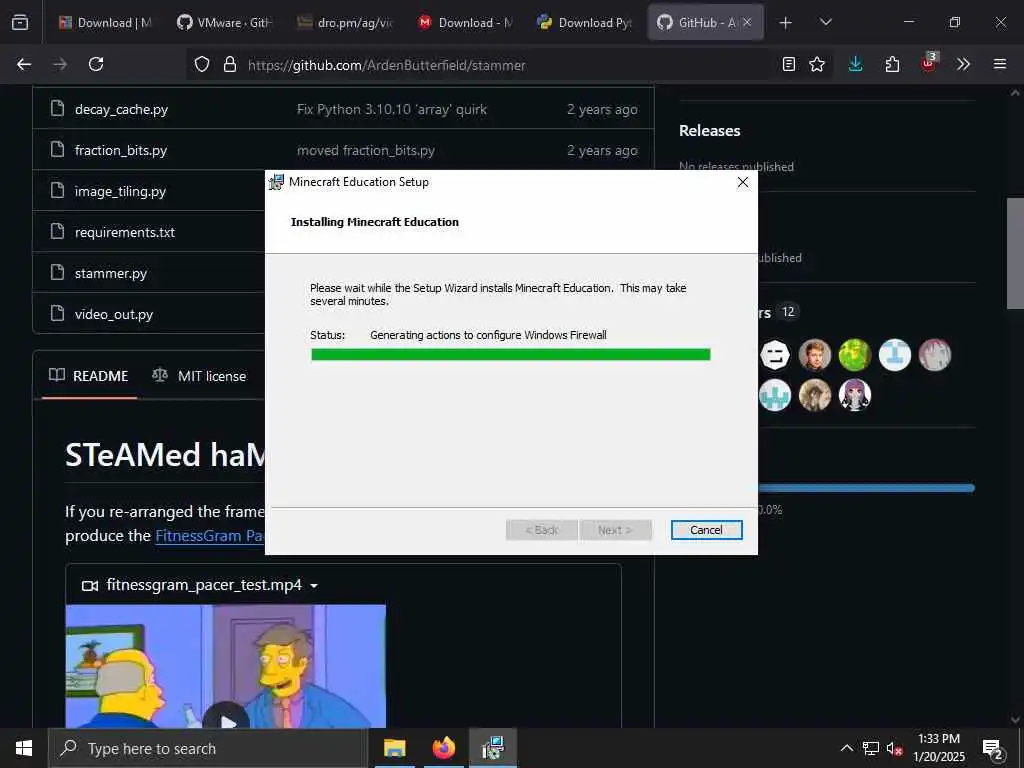This screenshot has width=1024, height=768.
Task: Open stammer.py file
Action: coord(110,273)
